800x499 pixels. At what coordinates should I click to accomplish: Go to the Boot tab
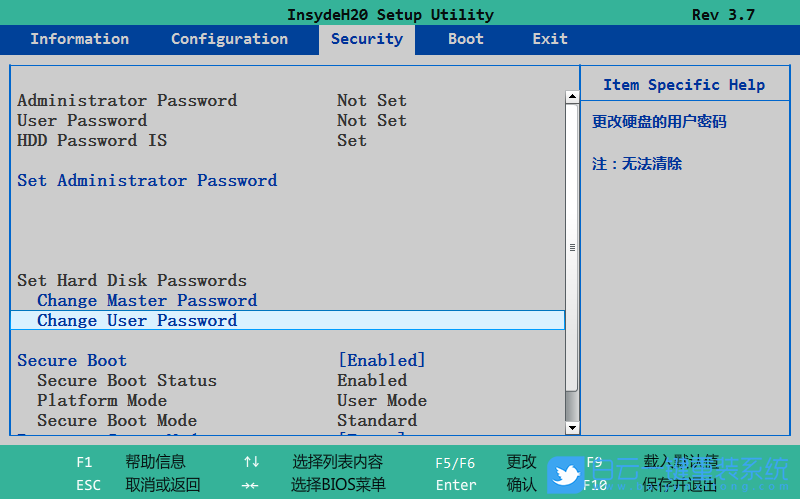465,39
